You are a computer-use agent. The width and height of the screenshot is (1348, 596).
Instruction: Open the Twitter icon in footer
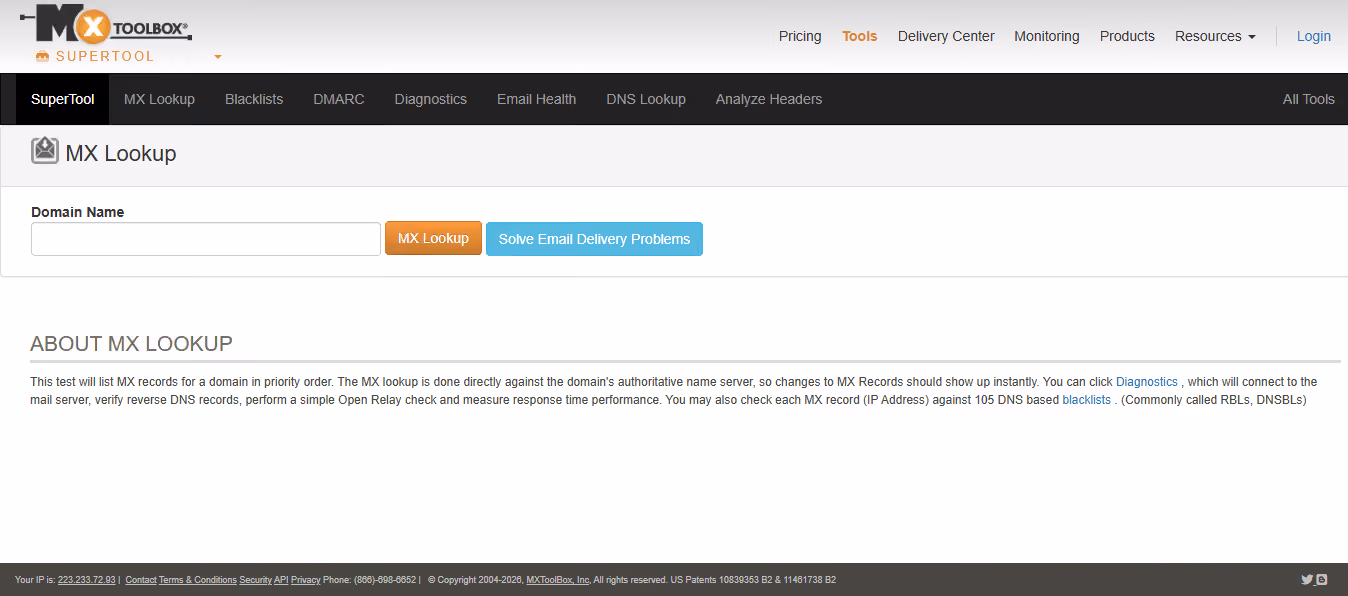1306,579
